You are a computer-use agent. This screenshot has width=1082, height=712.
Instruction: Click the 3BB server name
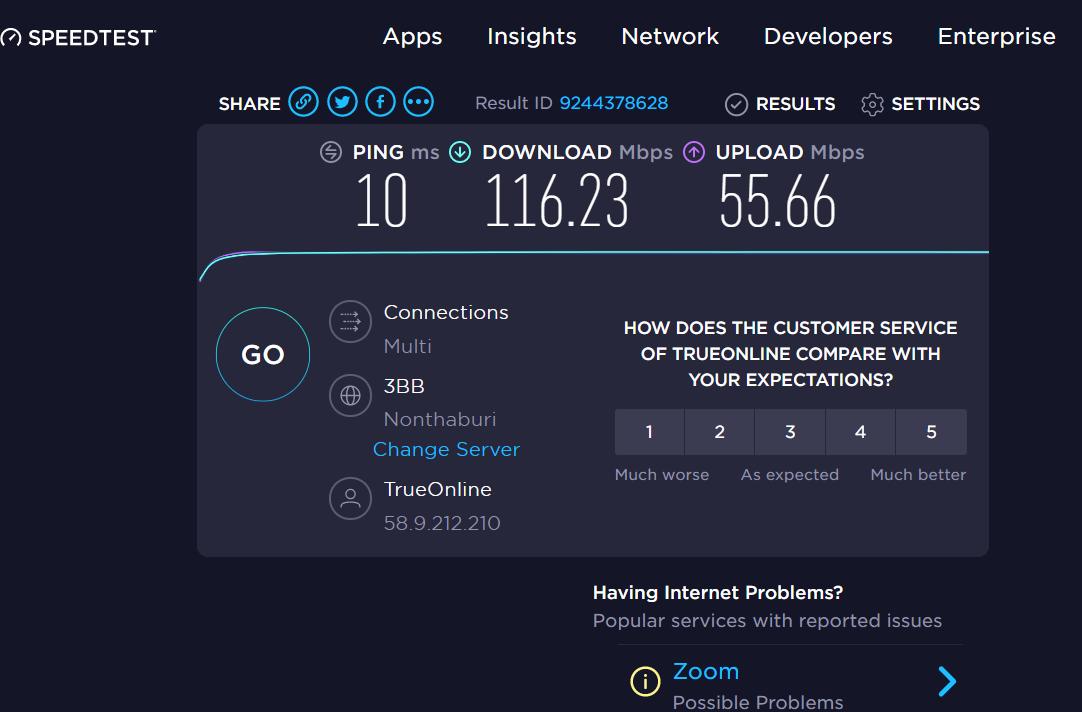click(404, 386)
